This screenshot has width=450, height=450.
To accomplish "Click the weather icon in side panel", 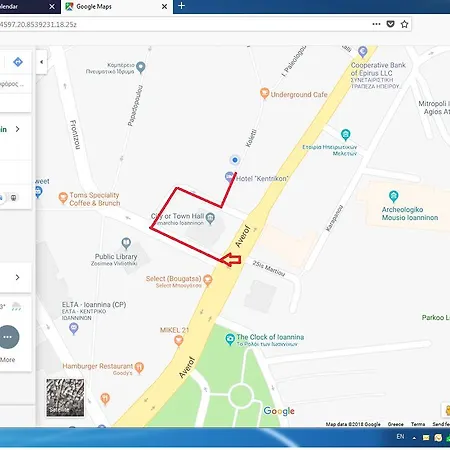I will pos(16,306).
